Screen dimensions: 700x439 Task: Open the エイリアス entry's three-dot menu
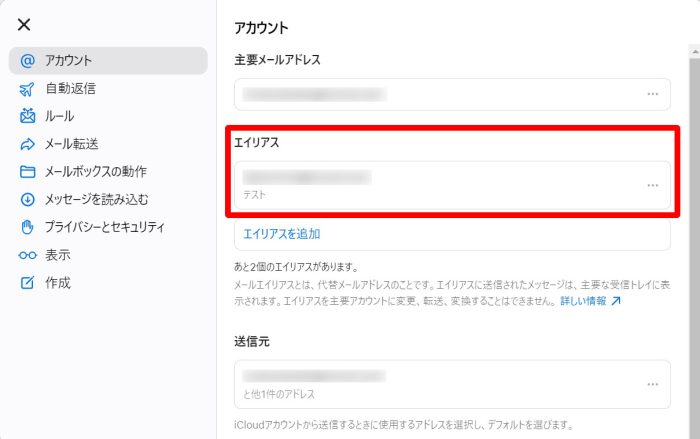coord(652,185)
